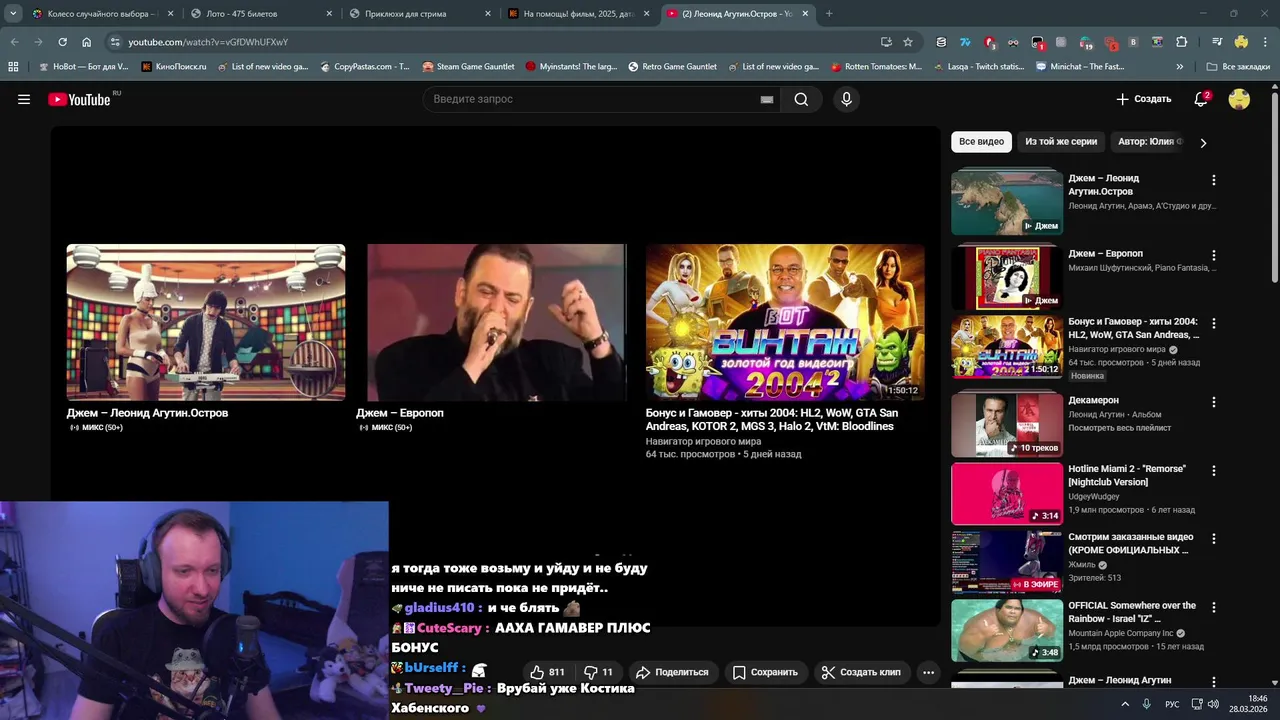
Task: Click the Создать create button
Action: click(x=1143, y=99)
